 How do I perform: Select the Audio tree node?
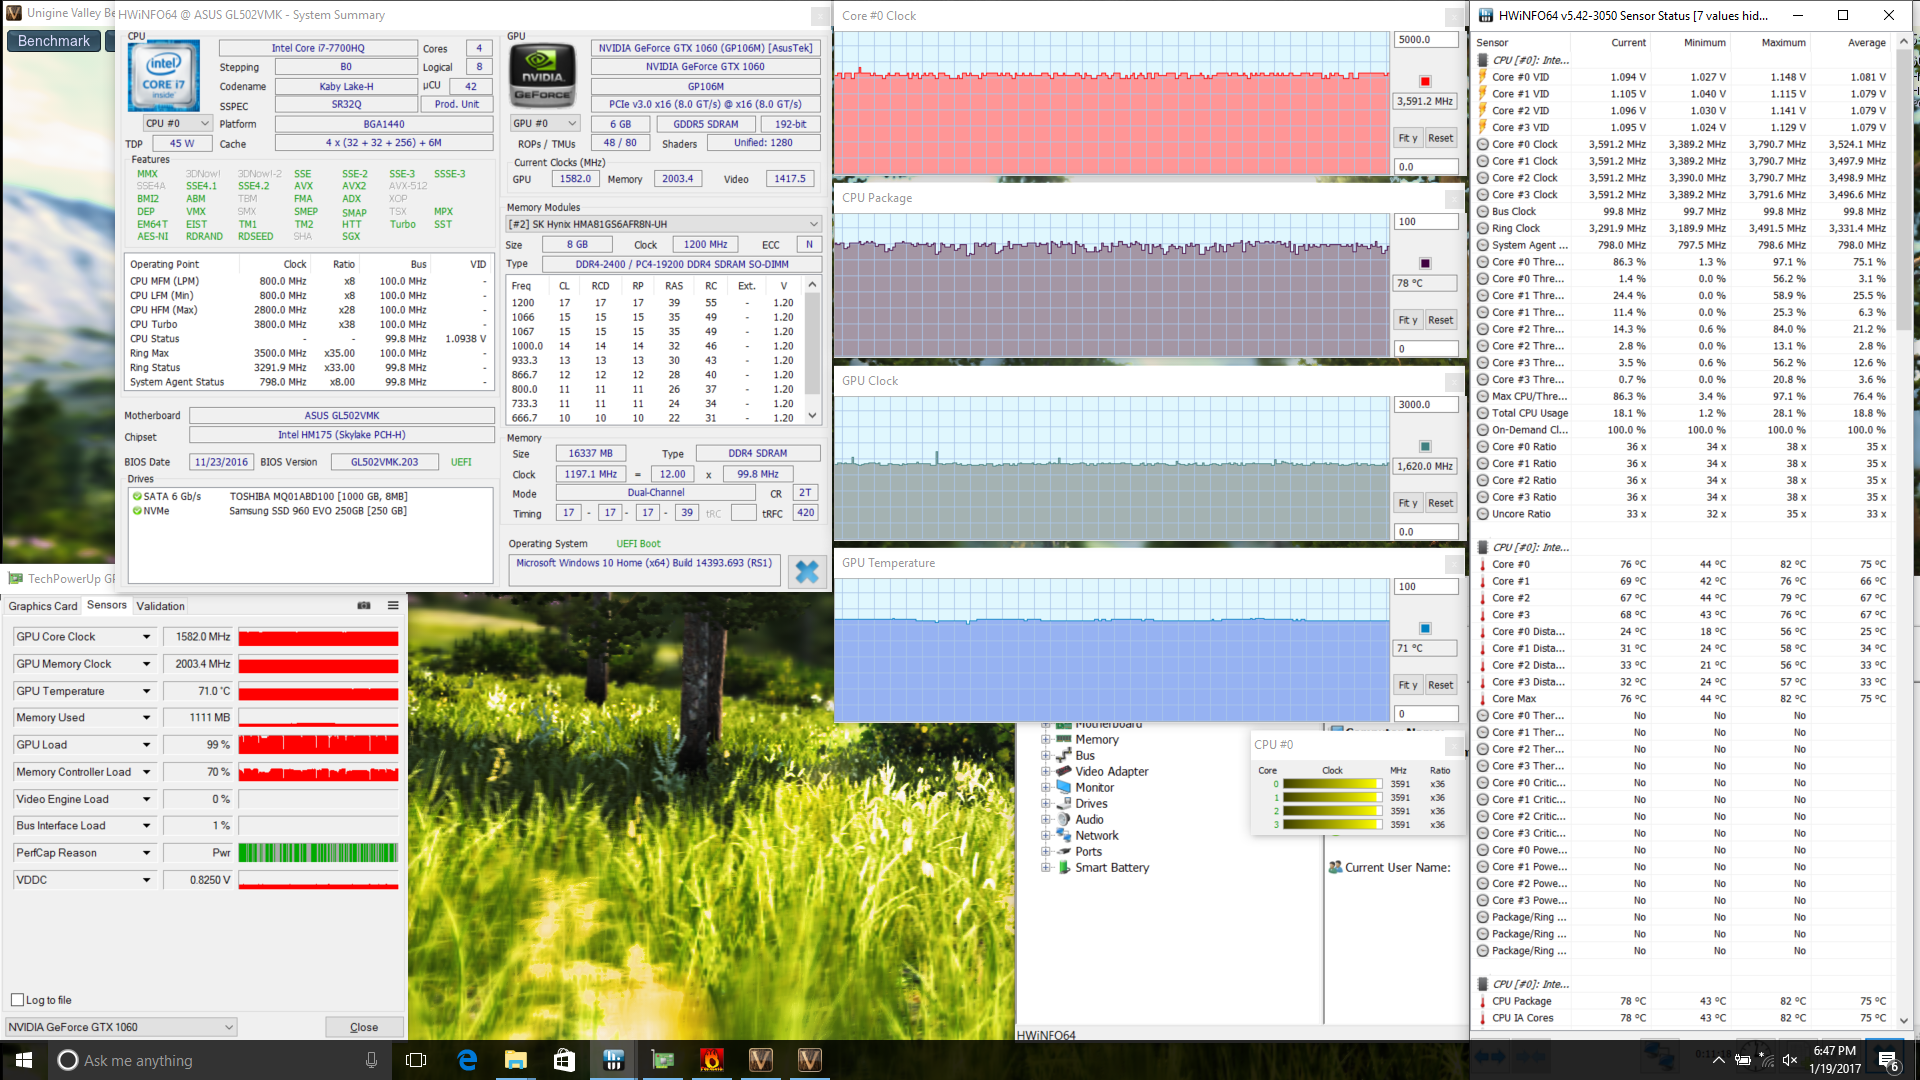click(1089, 819)
